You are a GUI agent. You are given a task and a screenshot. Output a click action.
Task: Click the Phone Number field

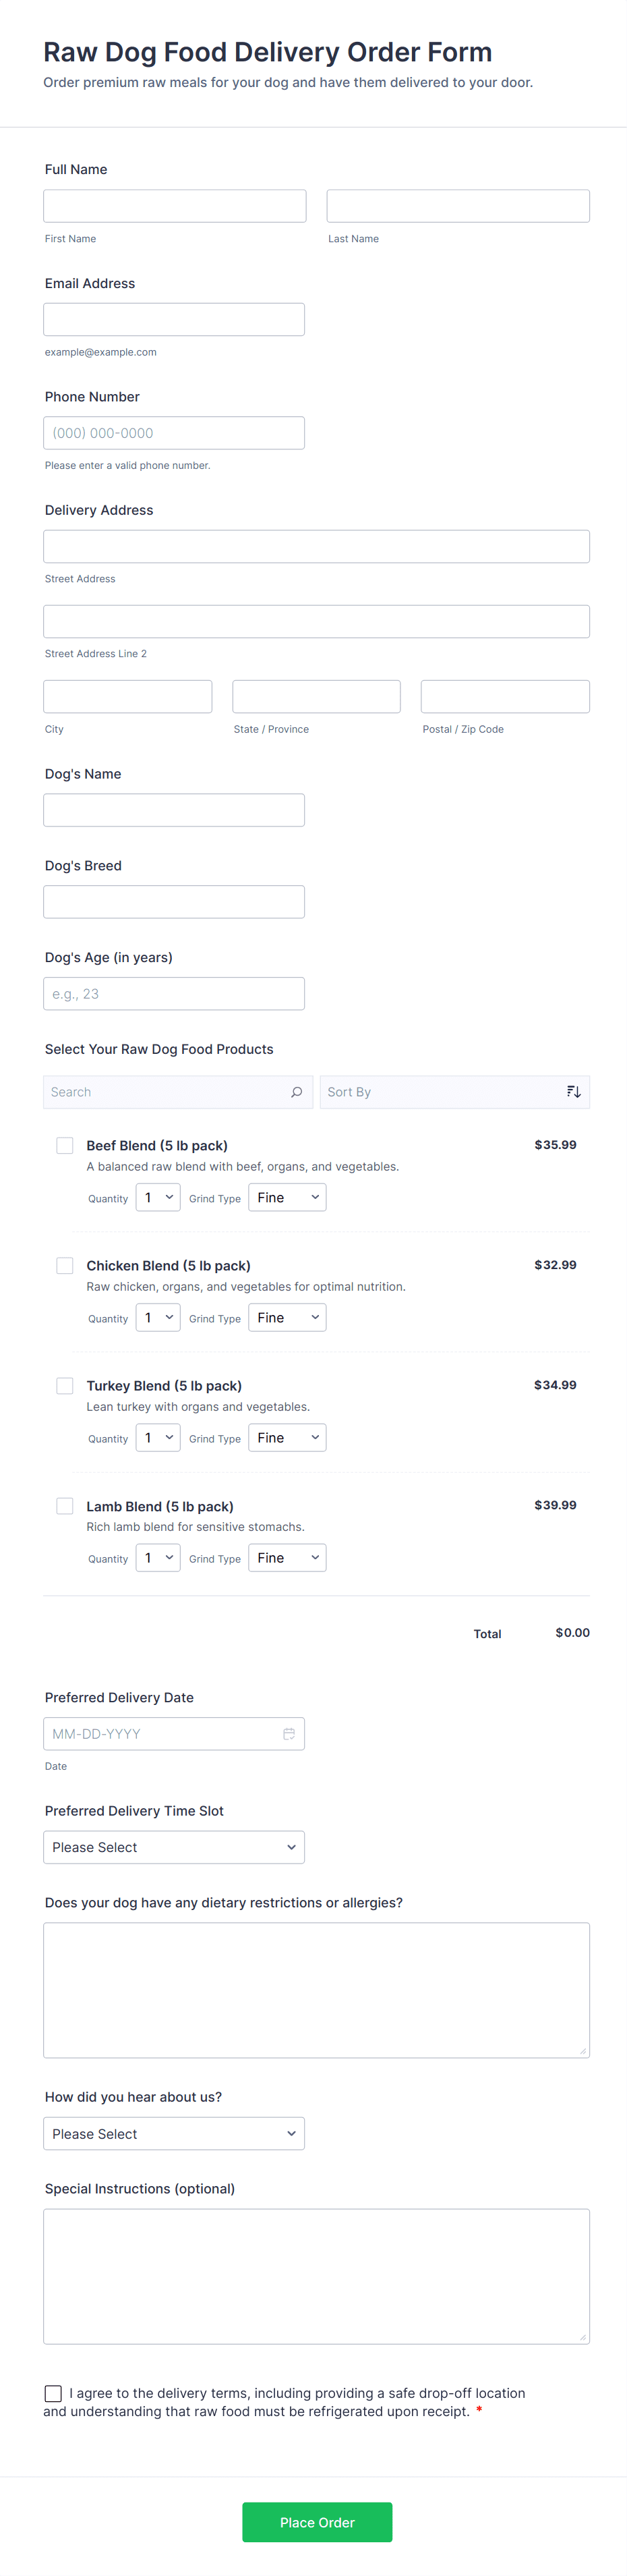[174, 433]
